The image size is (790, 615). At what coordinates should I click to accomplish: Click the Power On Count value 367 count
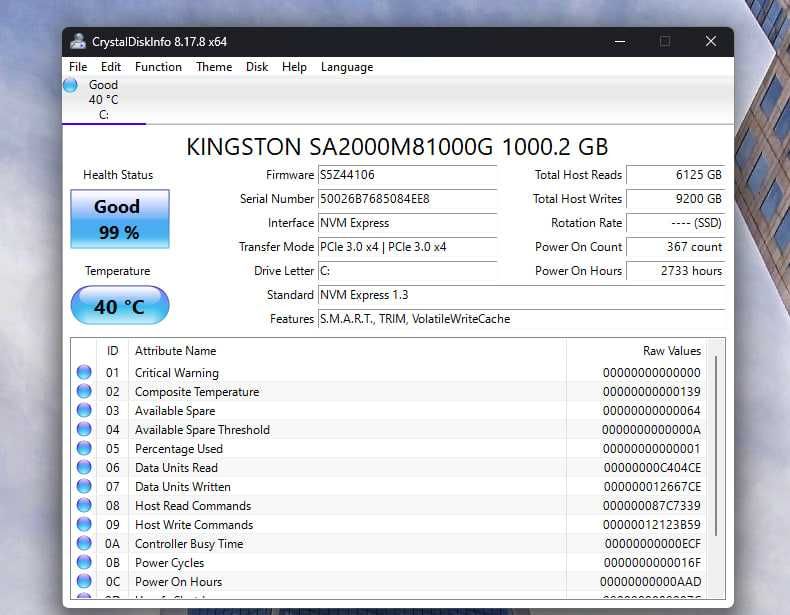pyautogui.click(x=676, y=247)
